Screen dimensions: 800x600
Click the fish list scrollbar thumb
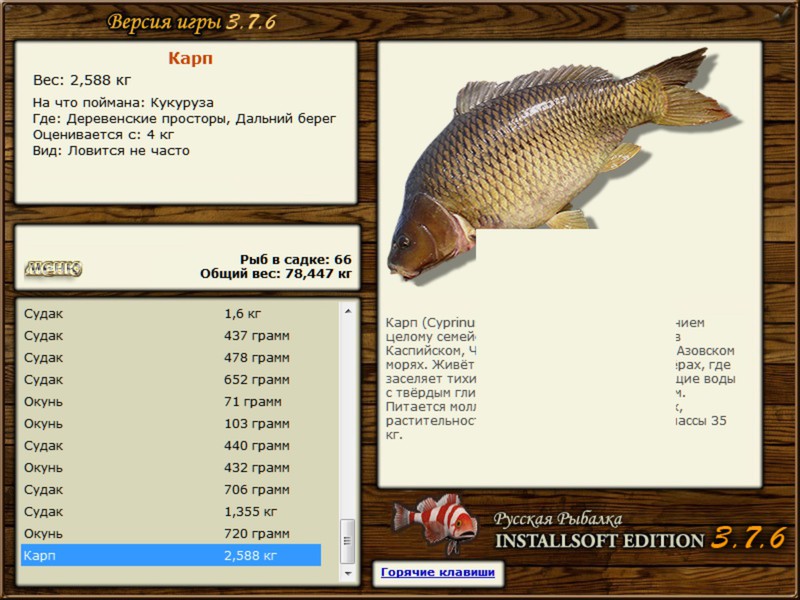tap(348, 541)
